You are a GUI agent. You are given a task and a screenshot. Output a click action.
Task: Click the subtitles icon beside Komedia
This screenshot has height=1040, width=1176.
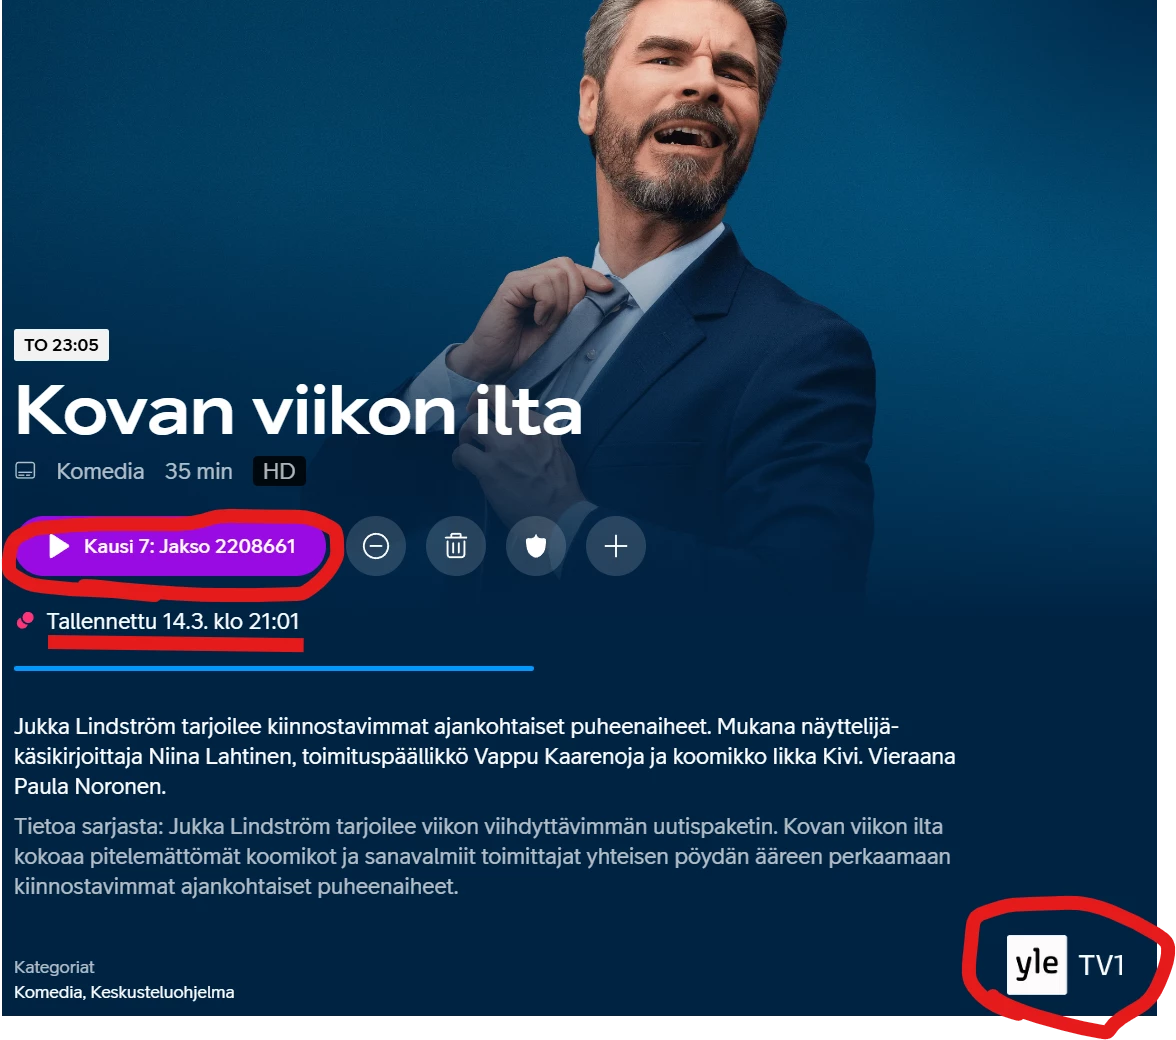[26, 471]
